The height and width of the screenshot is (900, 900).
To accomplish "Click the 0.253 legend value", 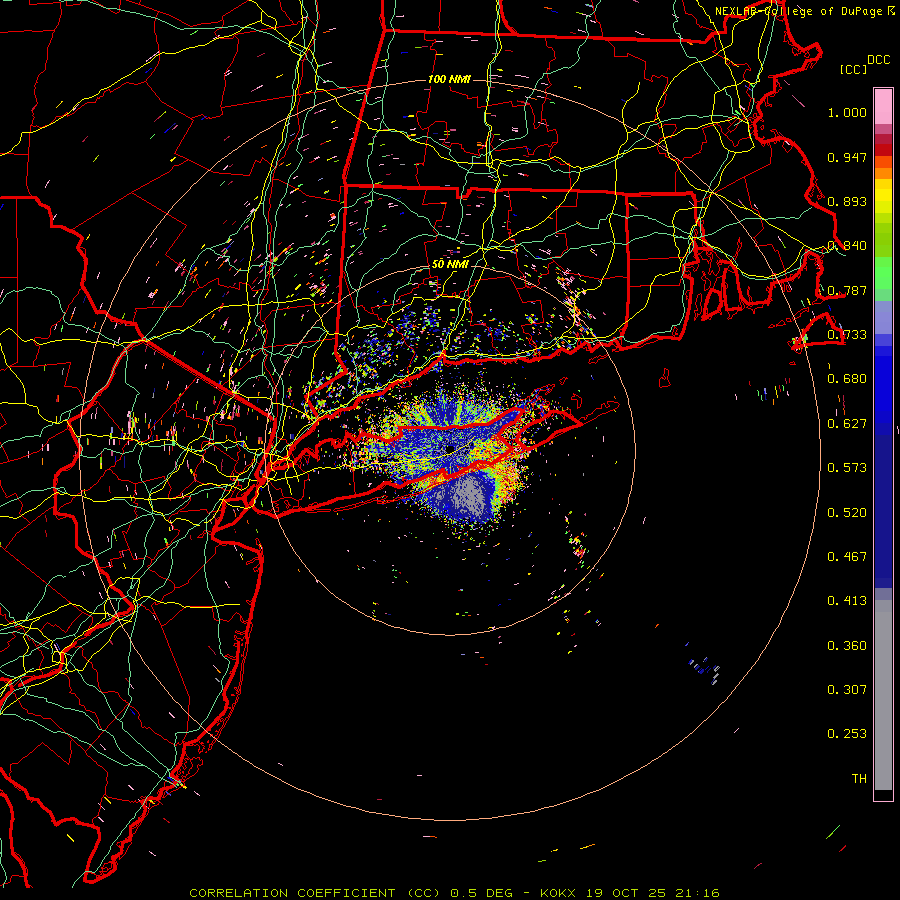I will 847,734.
